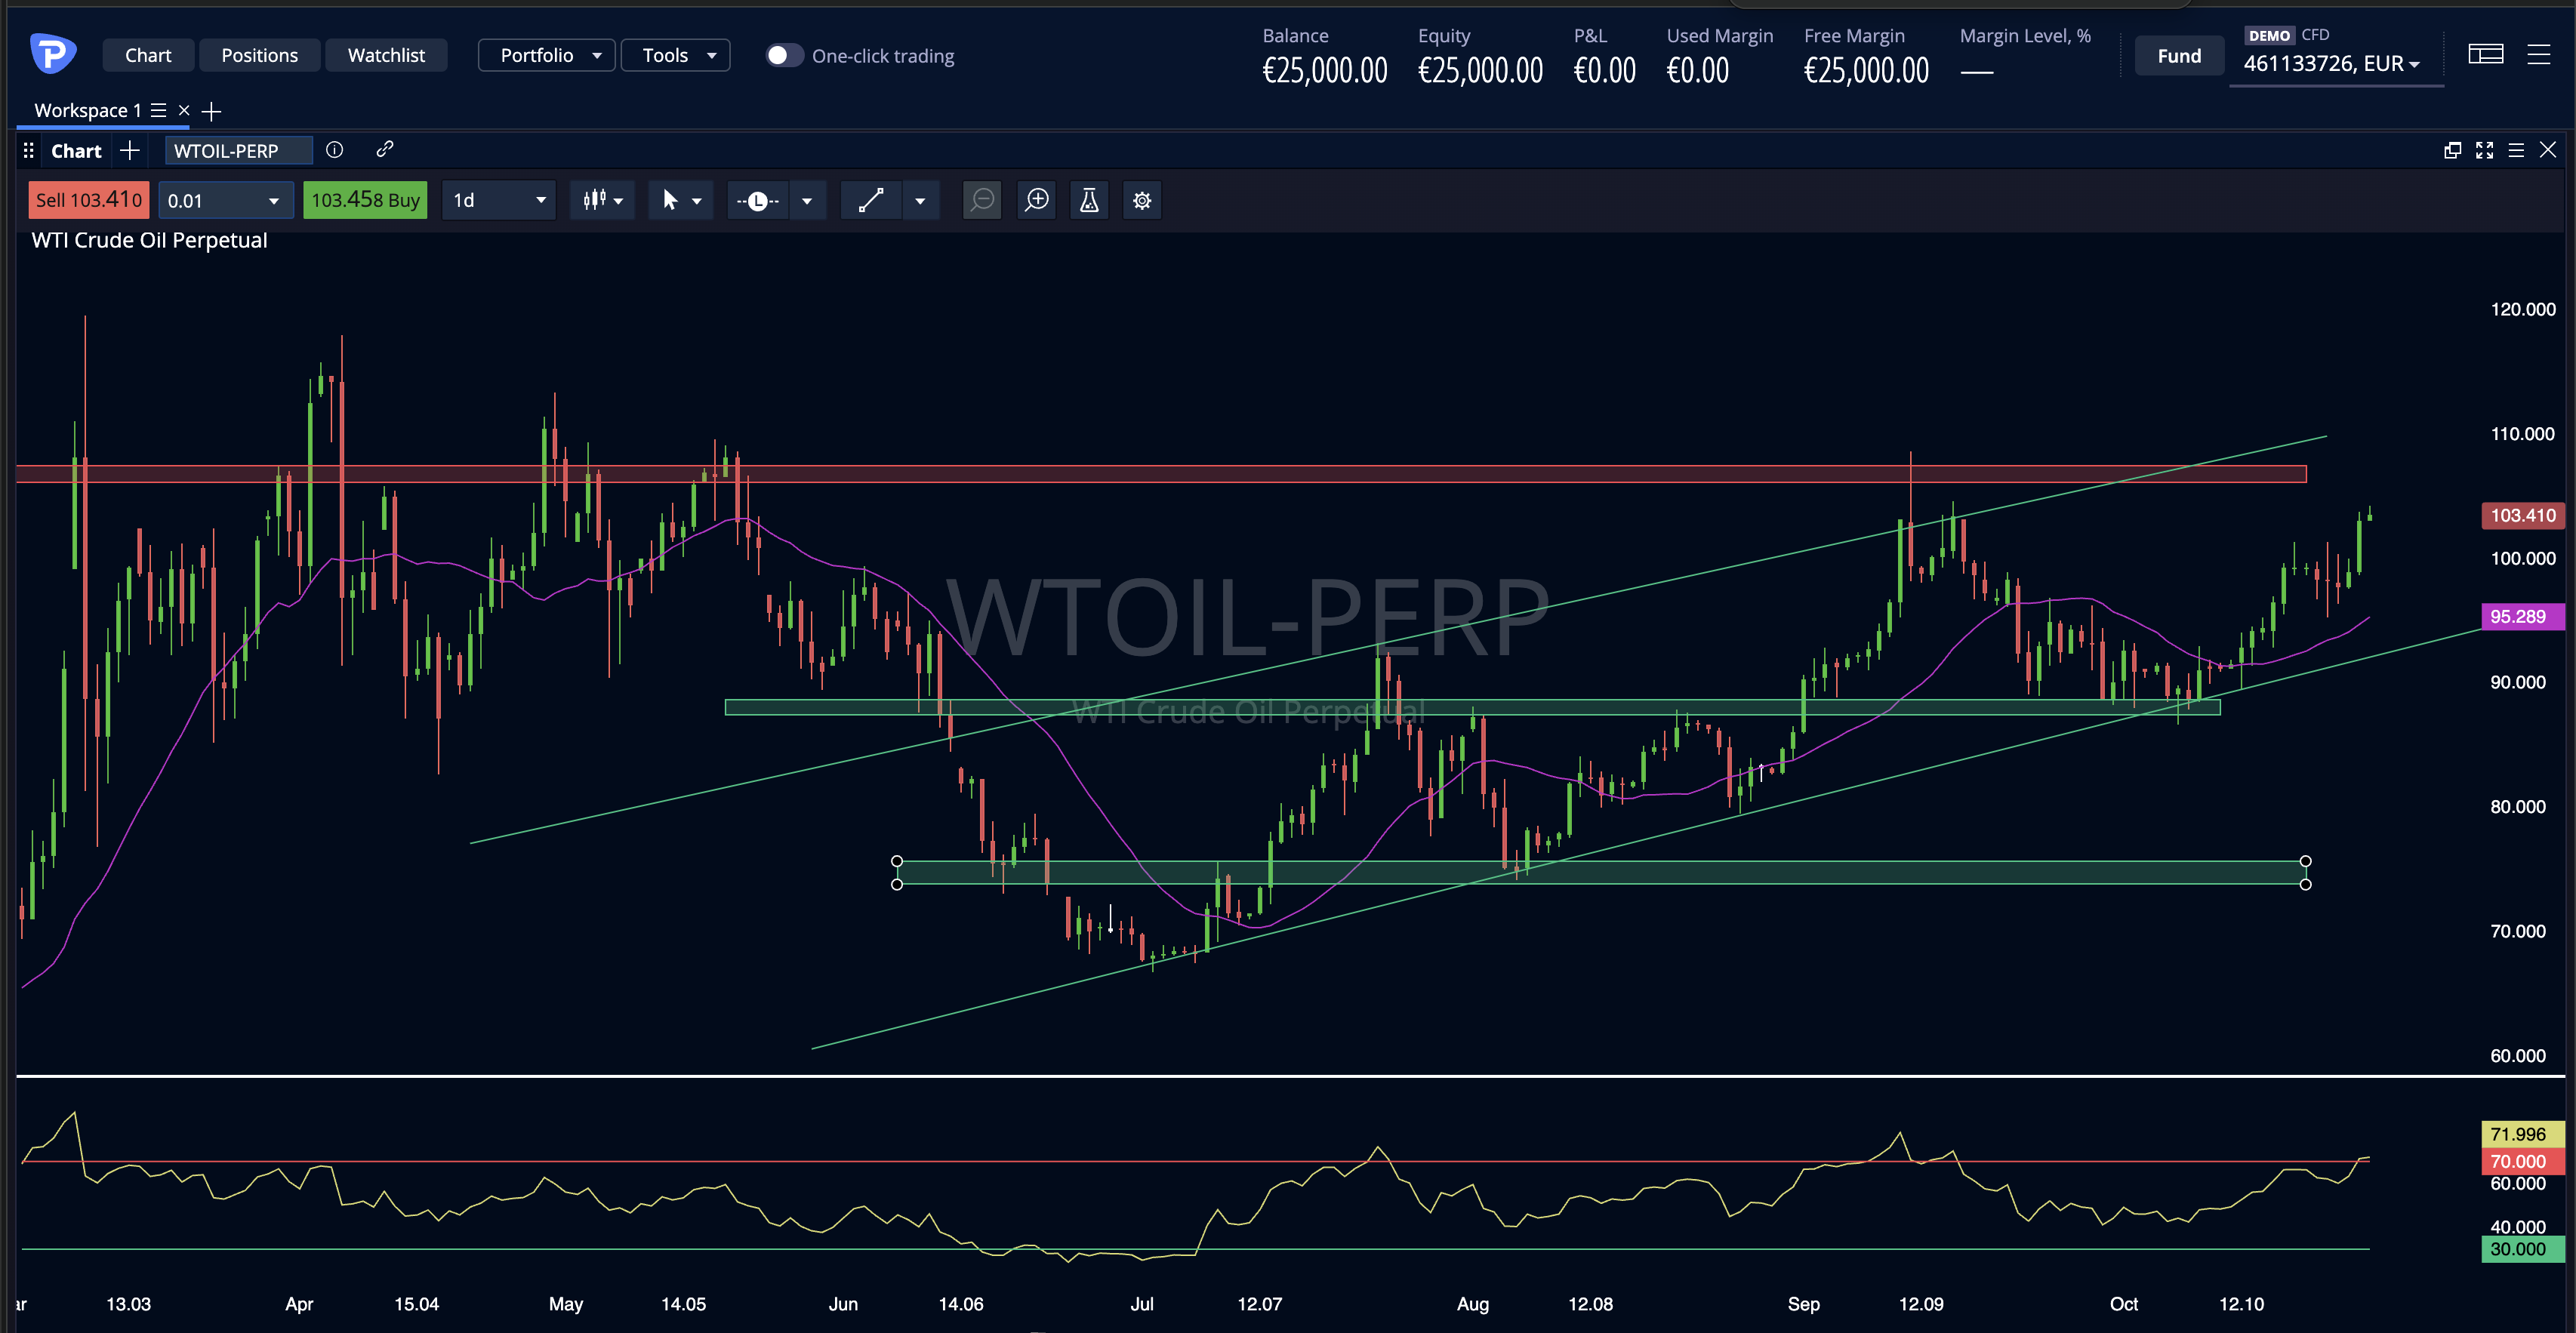Add a new workspace tab
The width and height of the screenshot is (2576, 1333).
point(211,111)
